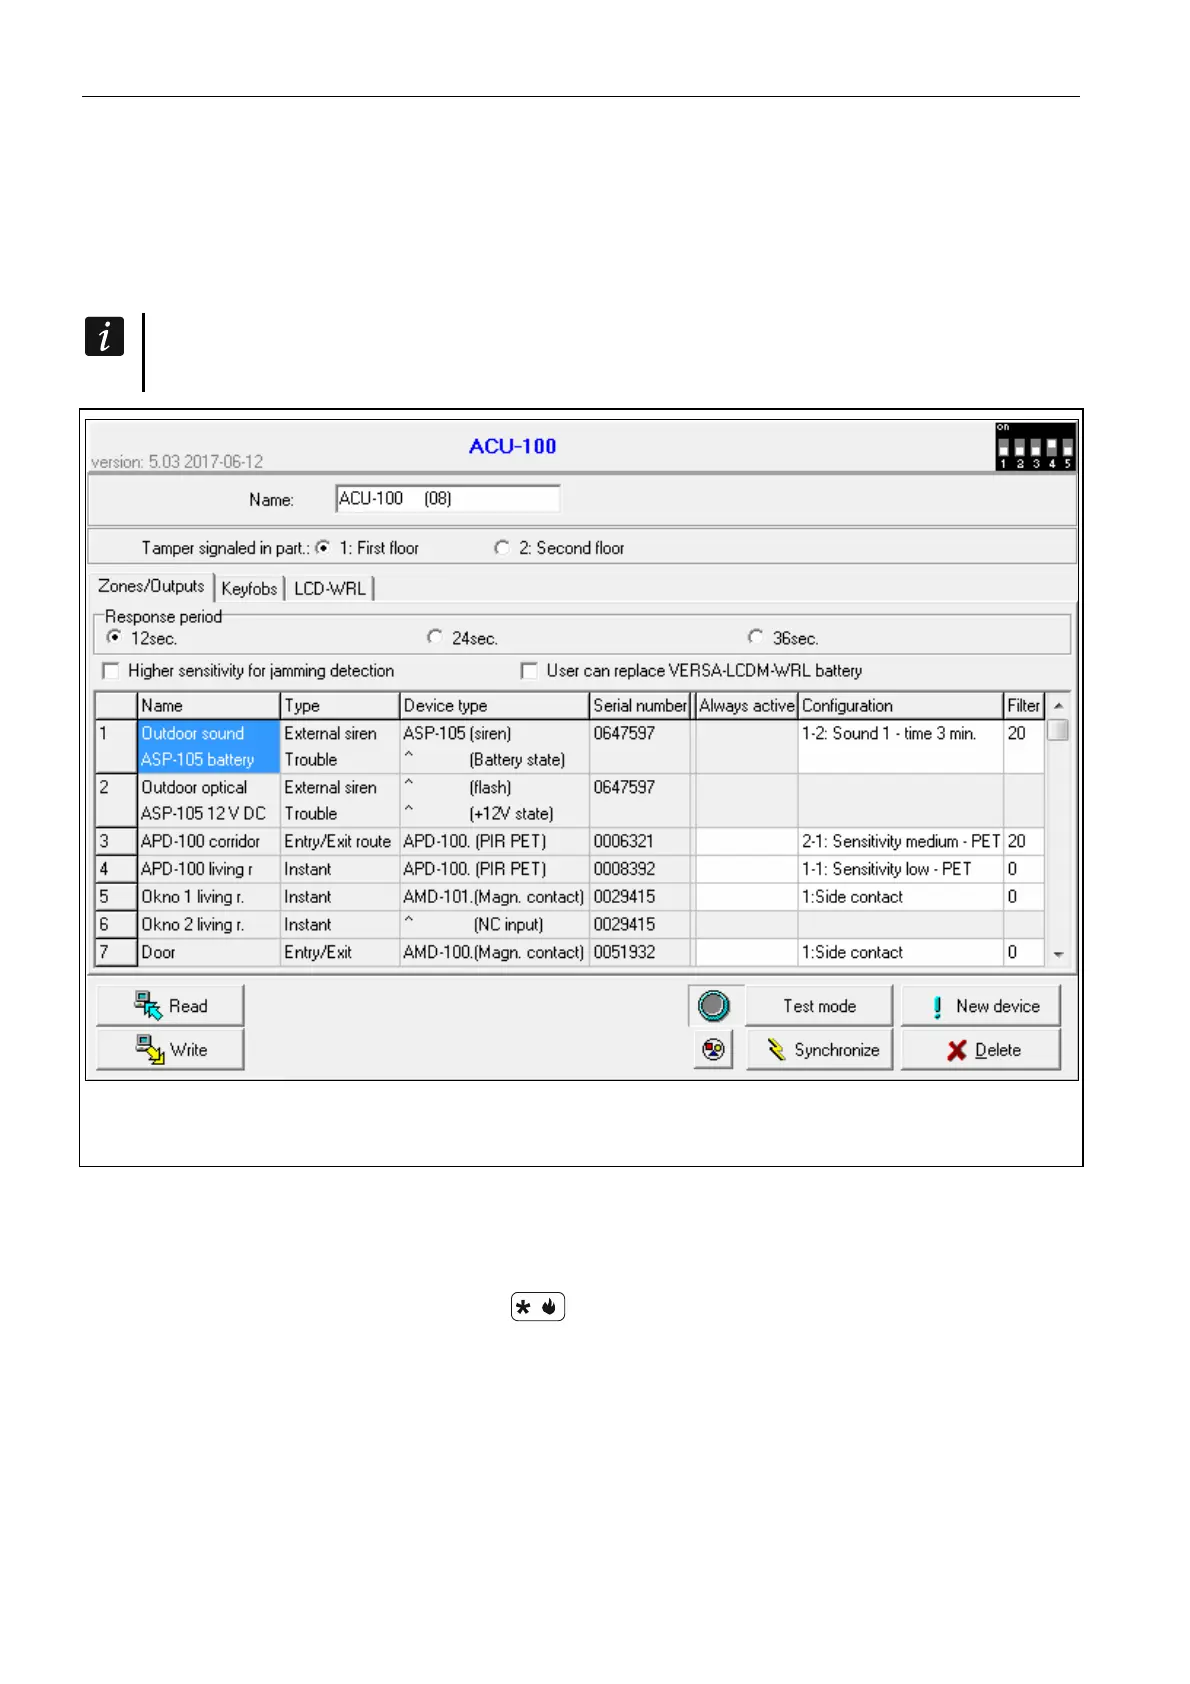Click the device table scroll up arrow

(x=1058, y=706)
